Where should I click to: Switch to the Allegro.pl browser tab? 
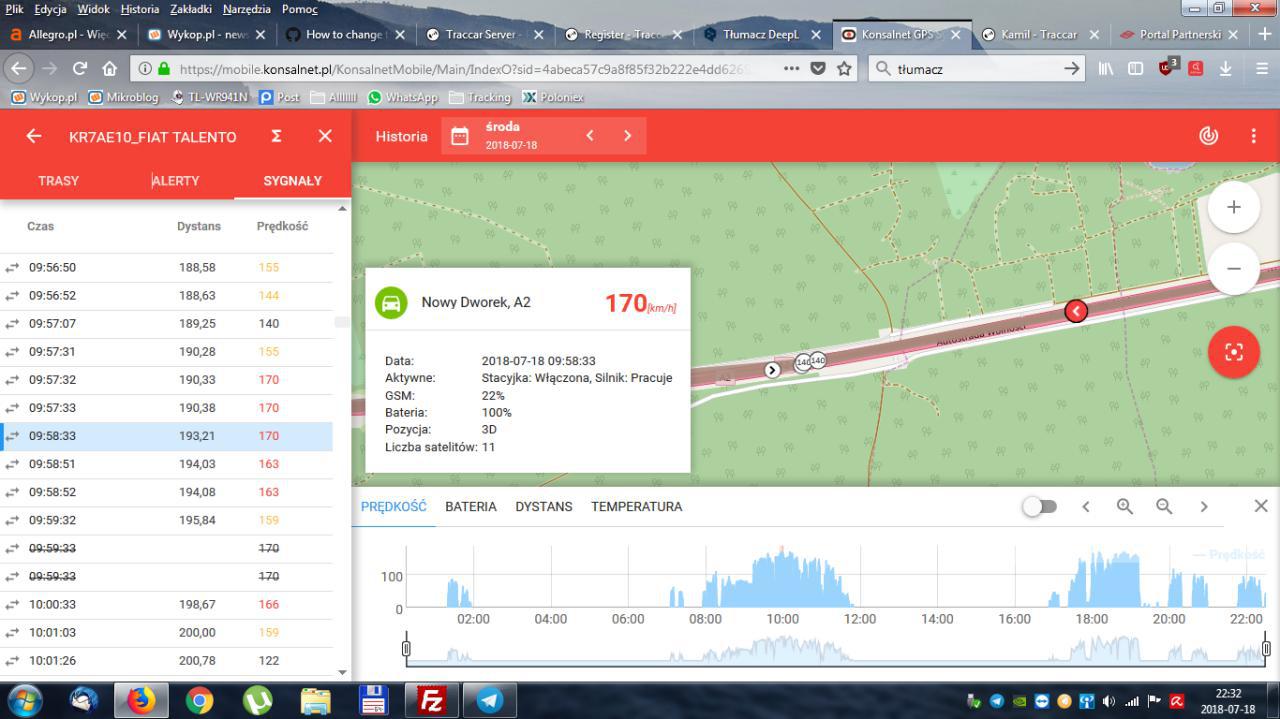point(68,34)
